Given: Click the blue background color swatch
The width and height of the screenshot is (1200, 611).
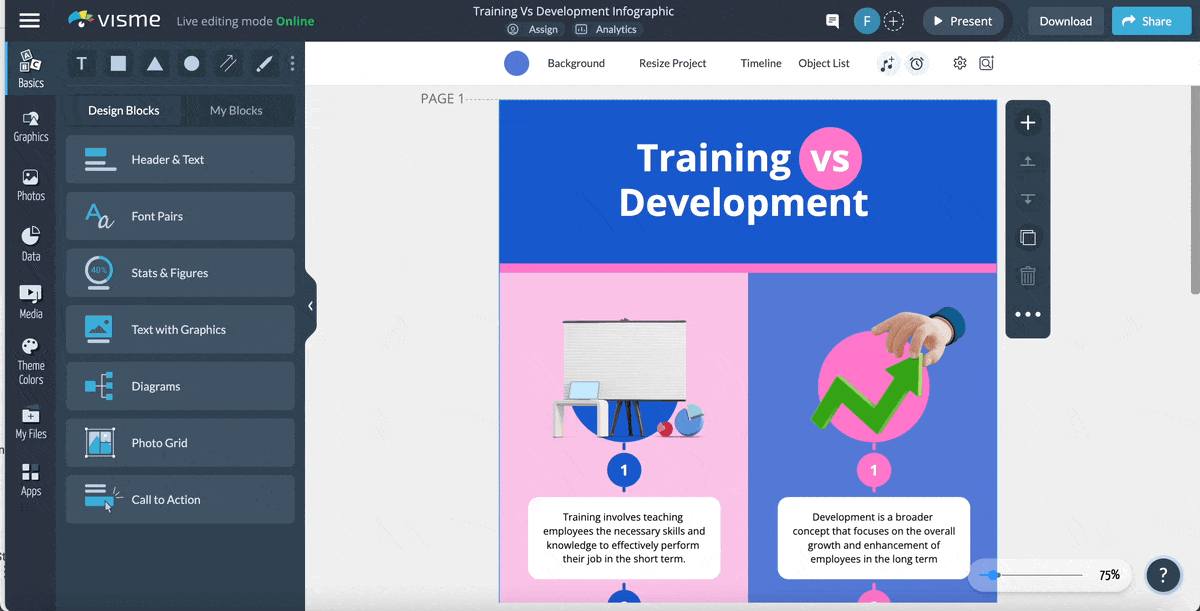Looking at the screenshot, I should coord(516,63).
